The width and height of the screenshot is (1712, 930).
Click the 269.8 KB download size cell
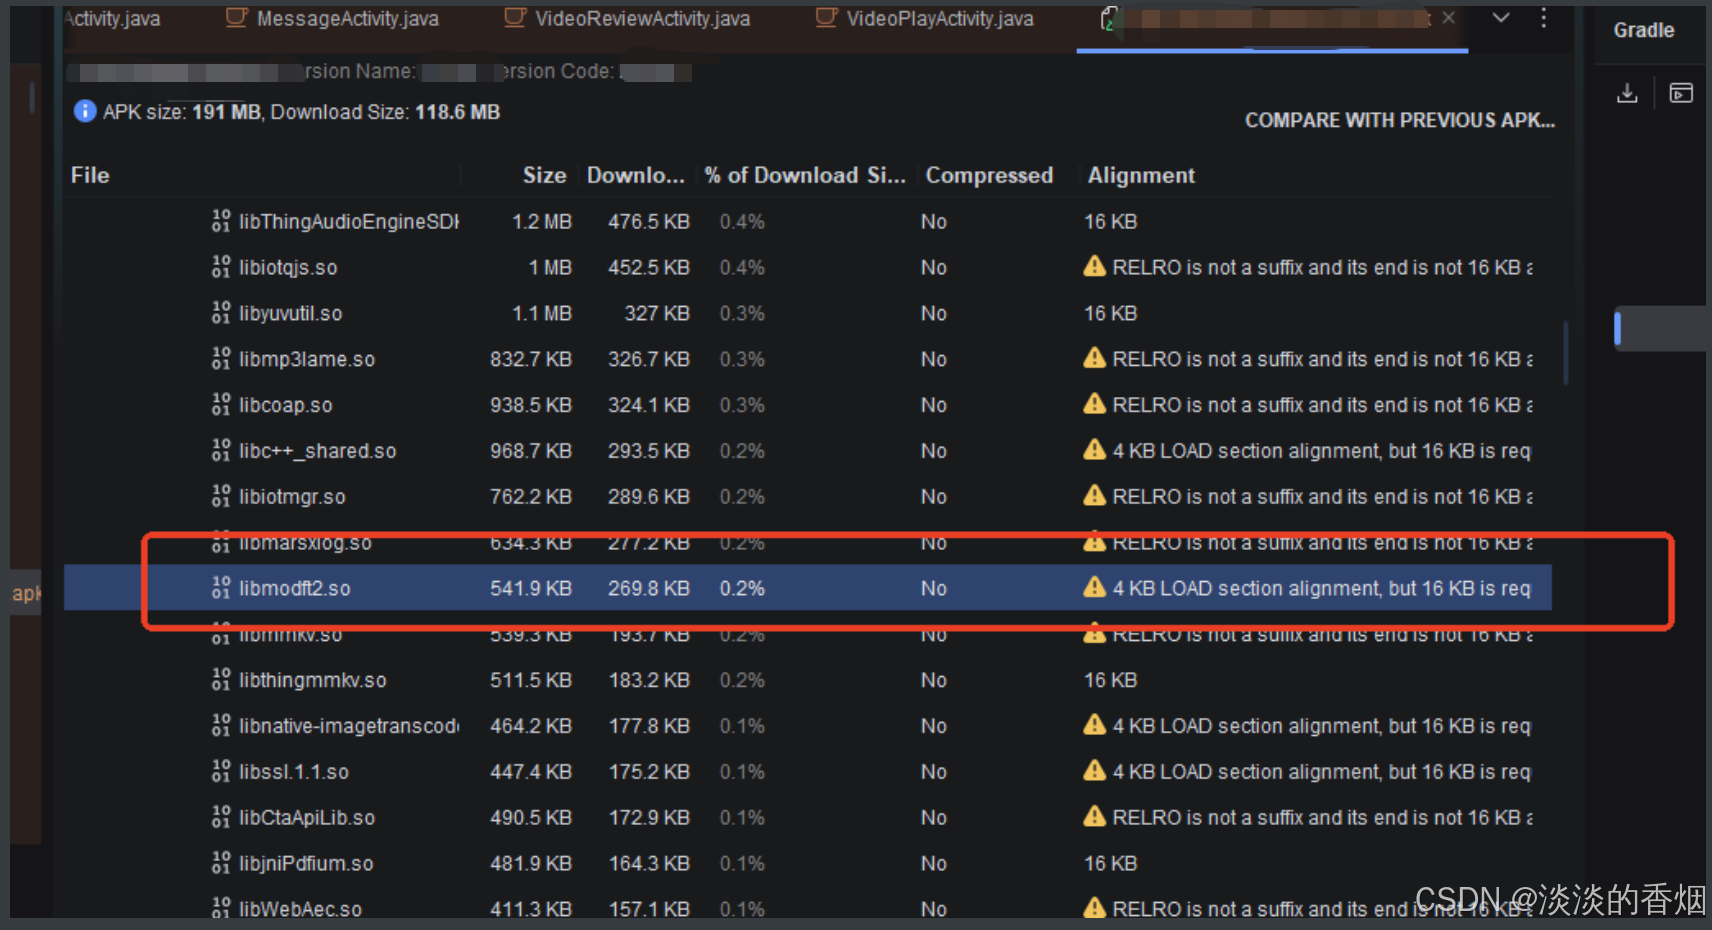pyautogui.click(x=648, y=589)
